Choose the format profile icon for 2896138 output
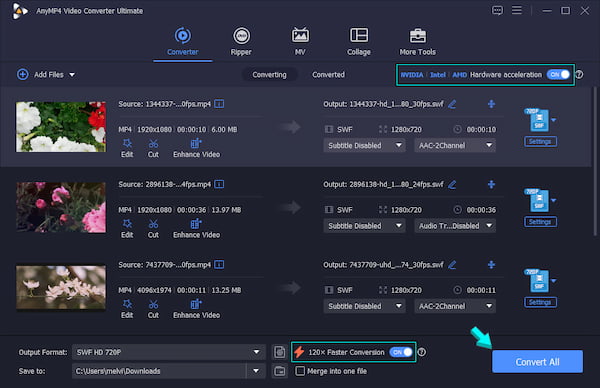 [540, 201]
